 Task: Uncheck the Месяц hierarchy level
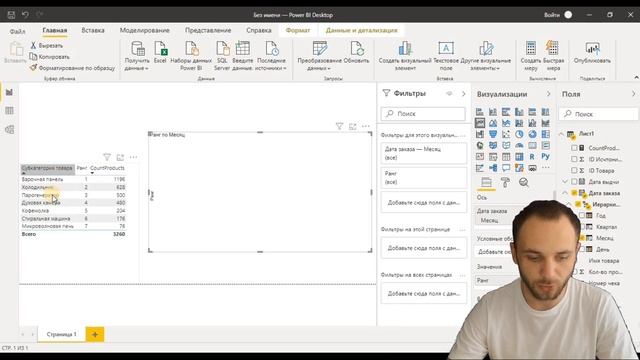pyautogui.click(x=582, y=238)
